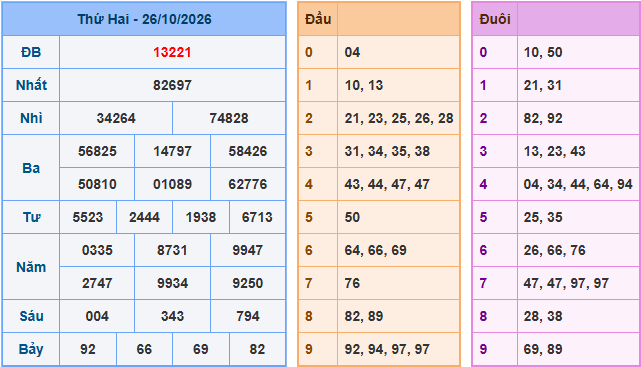Click the Đuôi table values '69, 89'
The height and width of the screenshot is (367, 641).
click(x=543, y=349)
